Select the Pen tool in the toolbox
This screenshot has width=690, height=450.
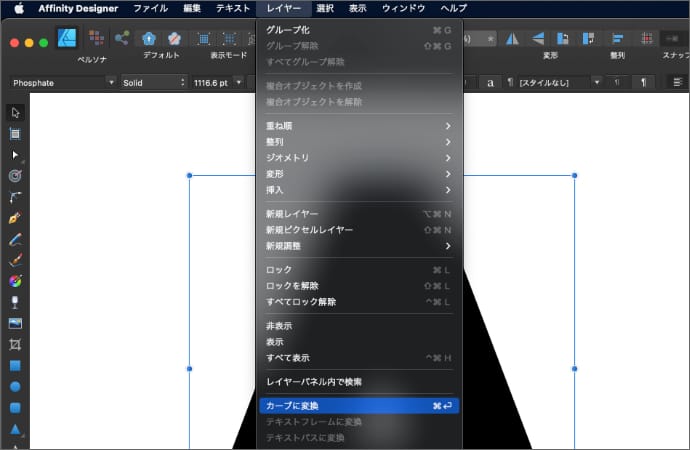point(15,218)
